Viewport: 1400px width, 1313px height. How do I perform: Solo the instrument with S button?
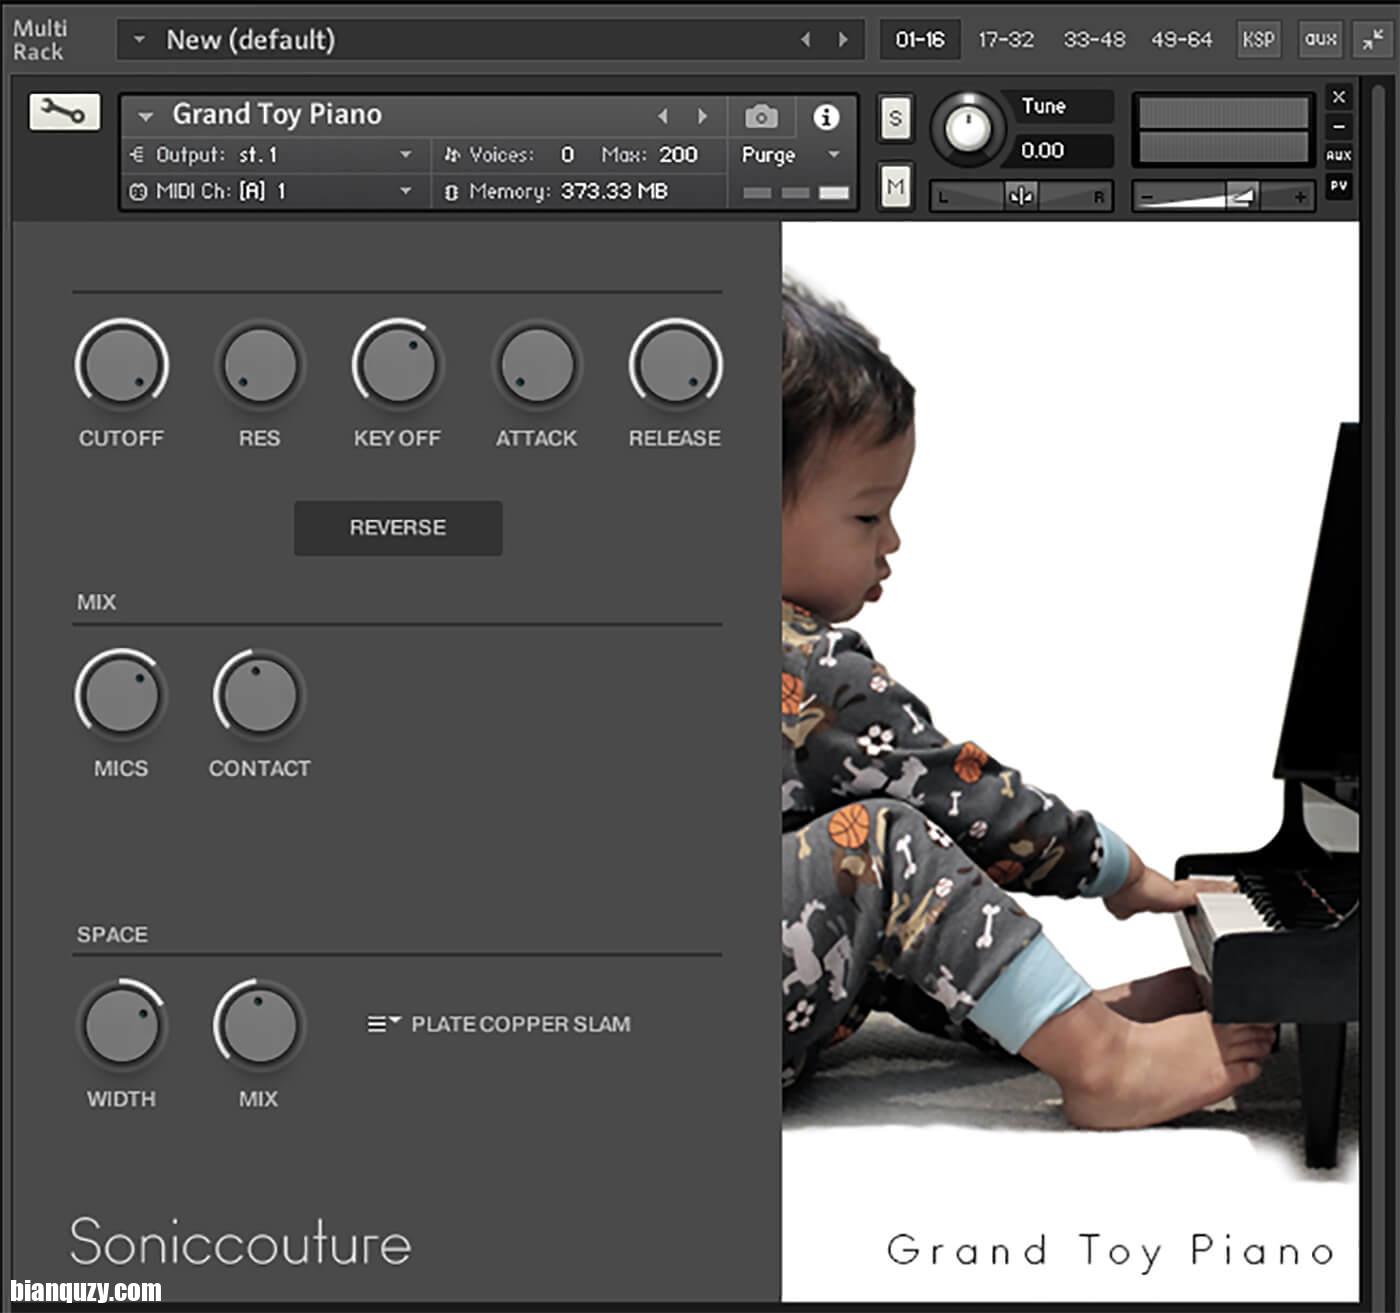(895, 119)
